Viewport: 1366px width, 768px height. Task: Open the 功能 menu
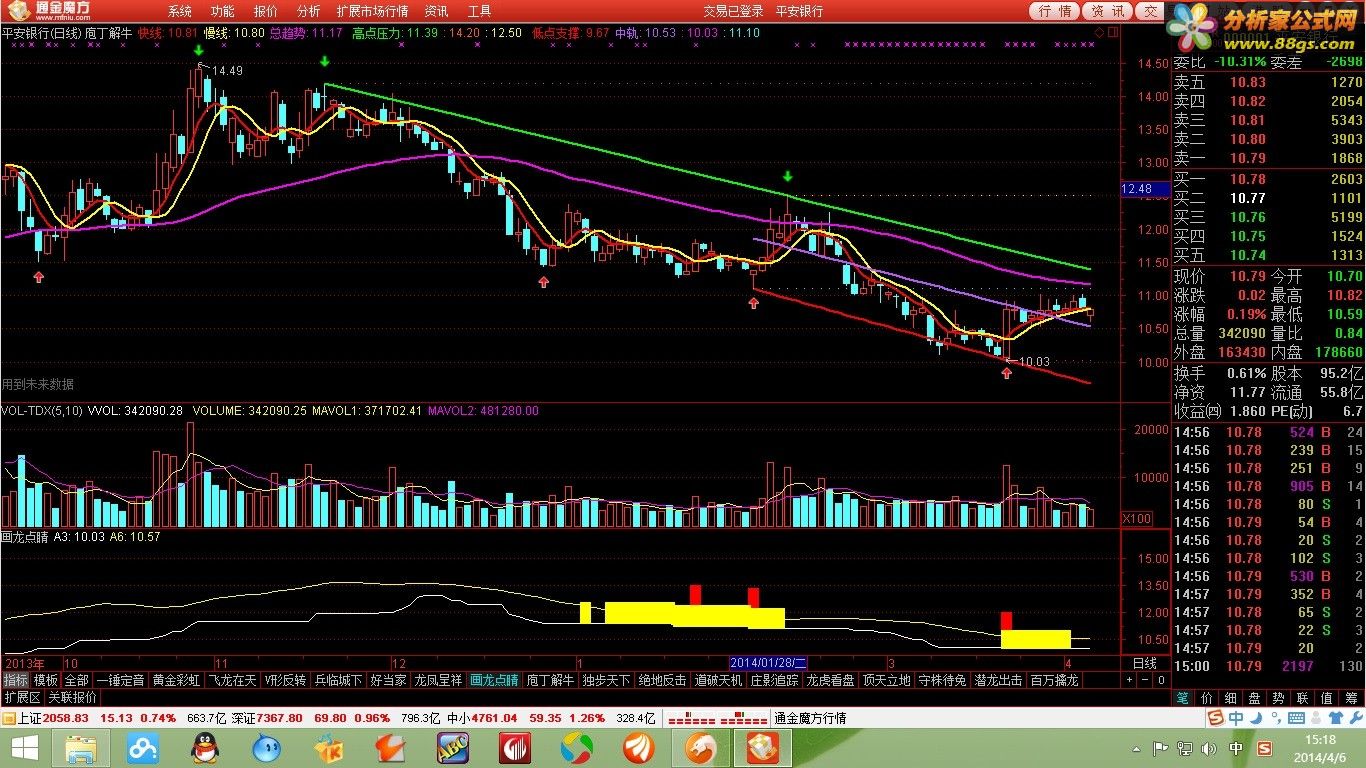click(x=223, y=11)
